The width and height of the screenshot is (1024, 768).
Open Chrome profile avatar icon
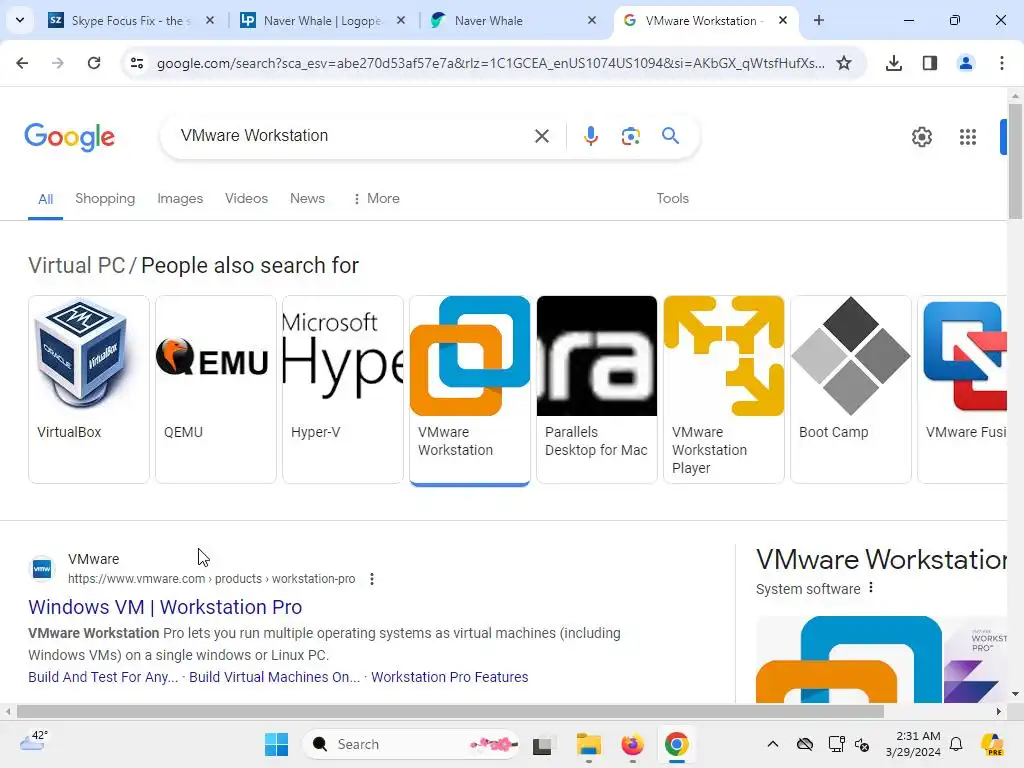point(965,63)
